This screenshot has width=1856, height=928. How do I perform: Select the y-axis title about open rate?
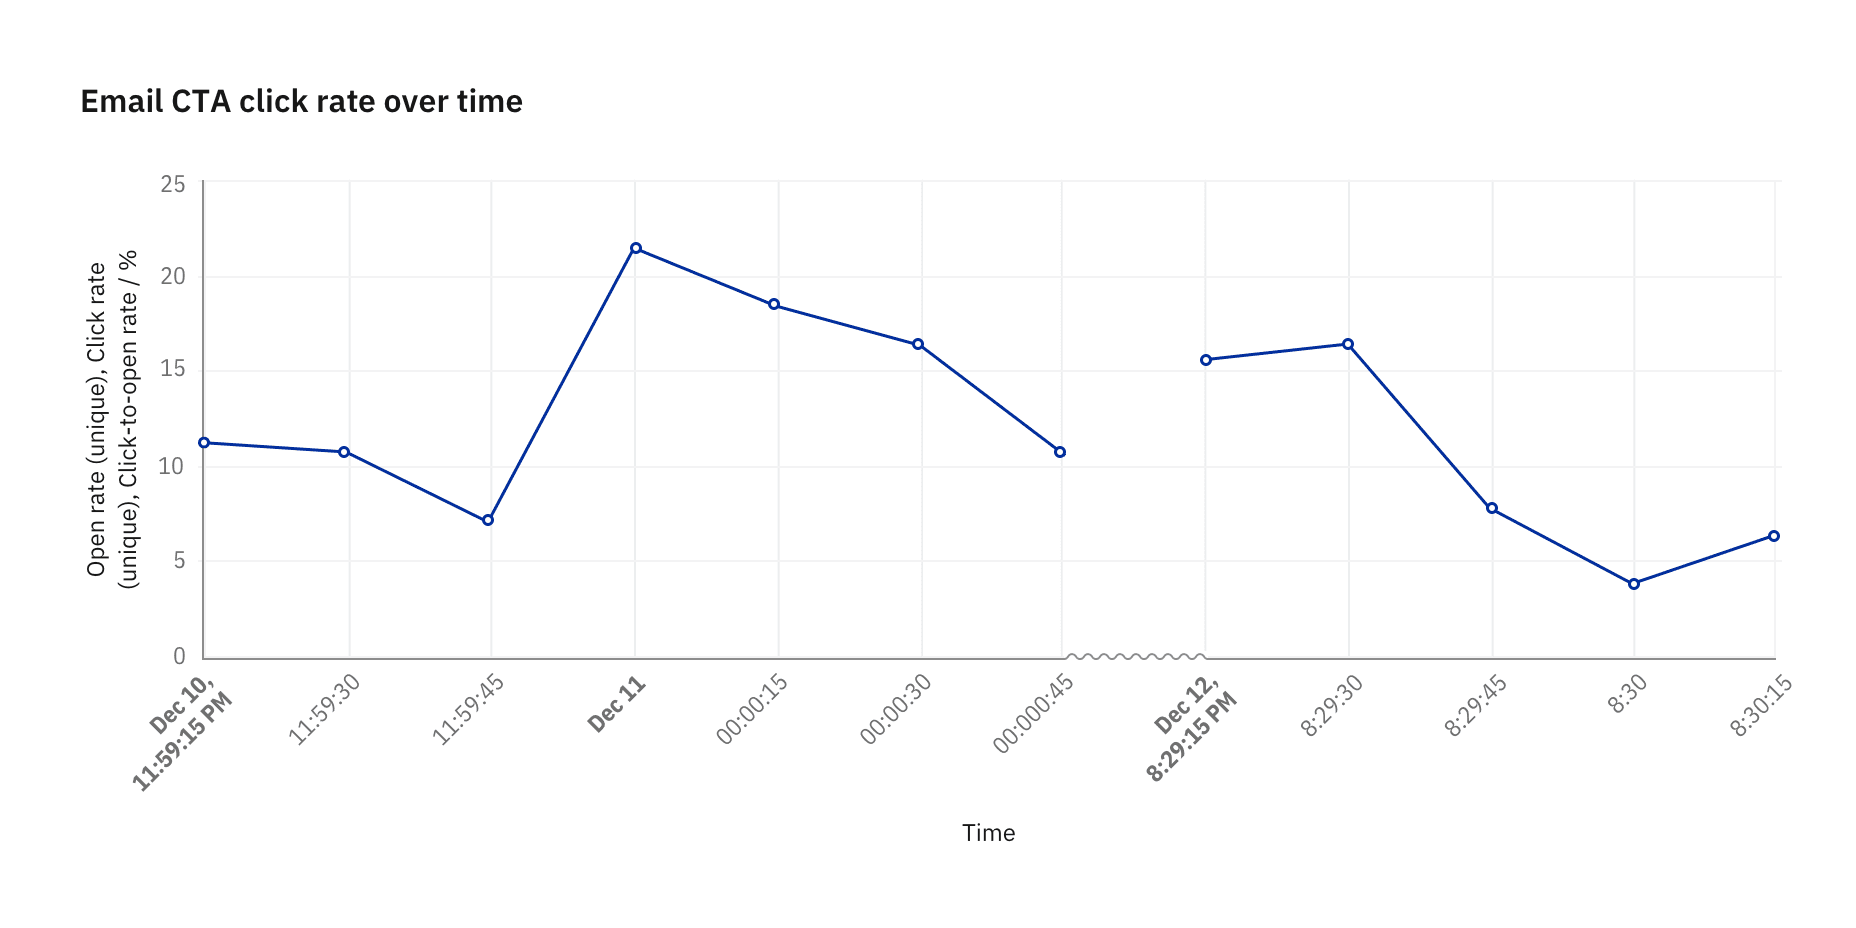pyautogui.click(x=112, y=420)
